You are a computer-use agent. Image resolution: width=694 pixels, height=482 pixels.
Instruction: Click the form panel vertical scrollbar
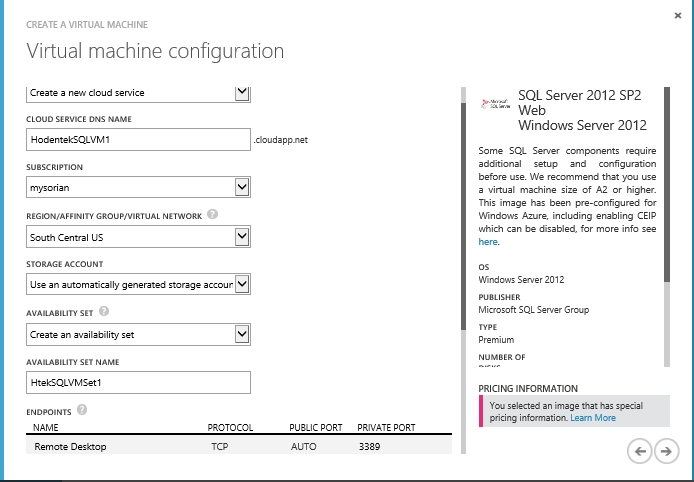[x=463, y=270]
